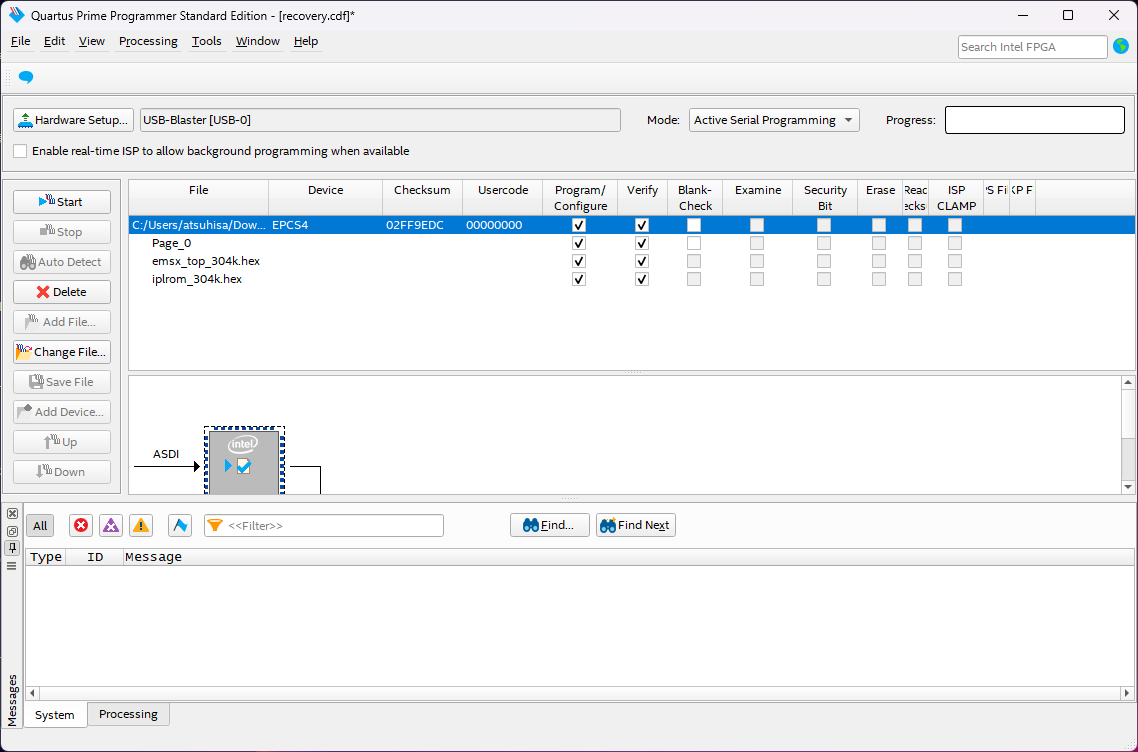Select the iplrom_304k.hex row
The image size is (1138, 752).
[631, 279]
